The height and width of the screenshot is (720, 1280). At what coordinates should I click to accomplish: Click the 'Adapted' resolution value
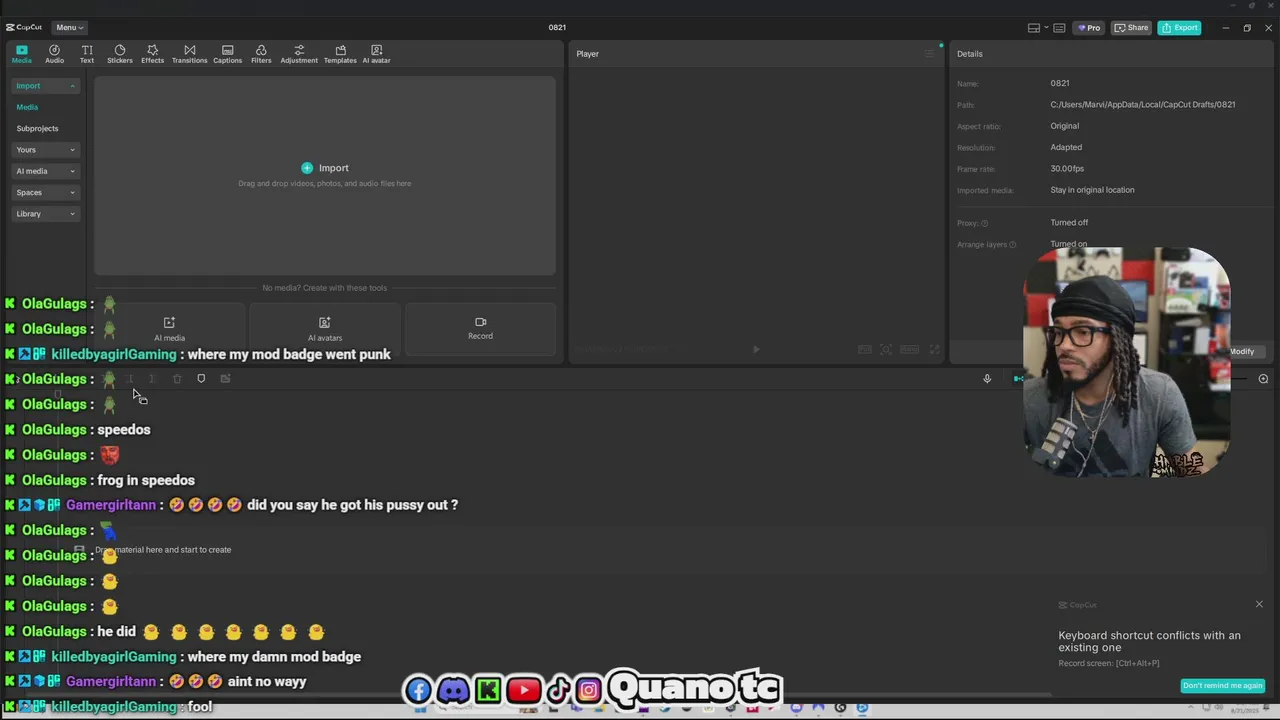click(1066, 148)
